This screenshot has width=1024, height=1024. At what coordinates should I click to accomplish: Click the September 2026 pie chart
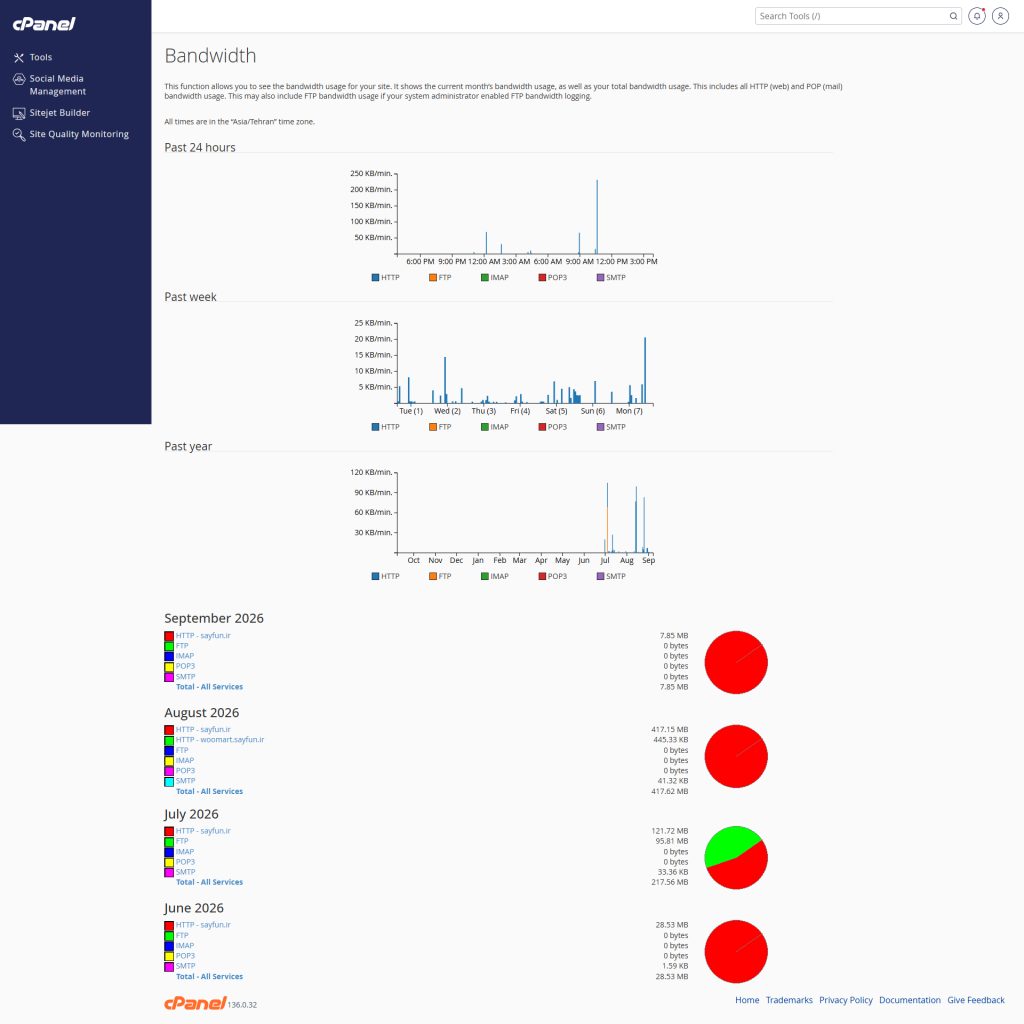click(736, 662)
